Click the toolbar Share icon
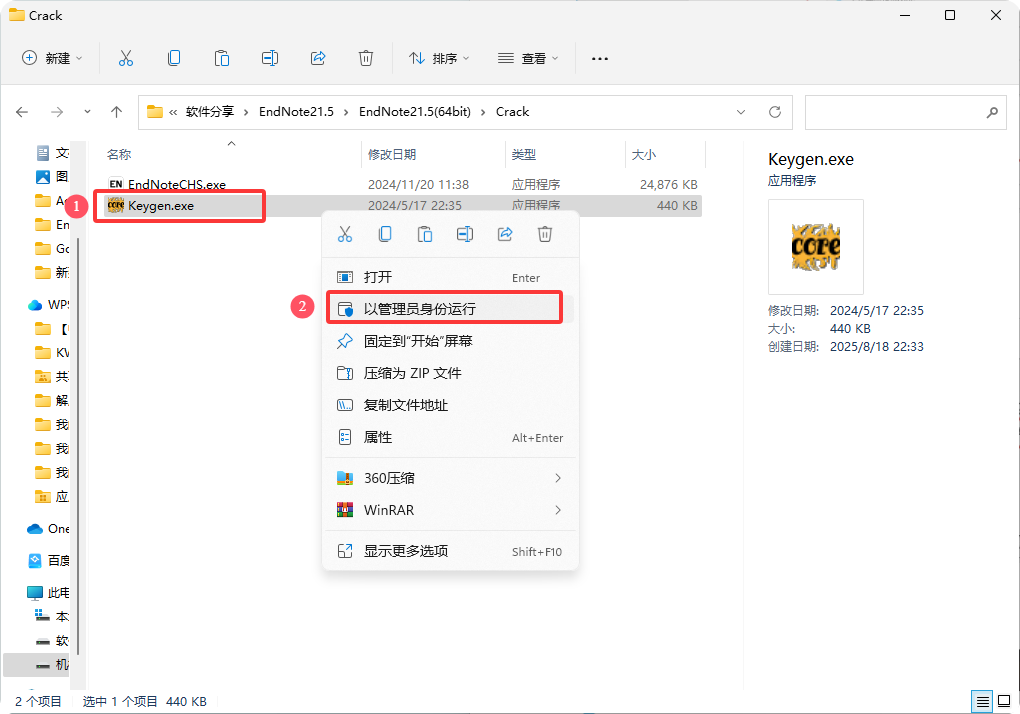This screenshot has width=1020, height=714. pyautogui.click(x=318, y=59)
